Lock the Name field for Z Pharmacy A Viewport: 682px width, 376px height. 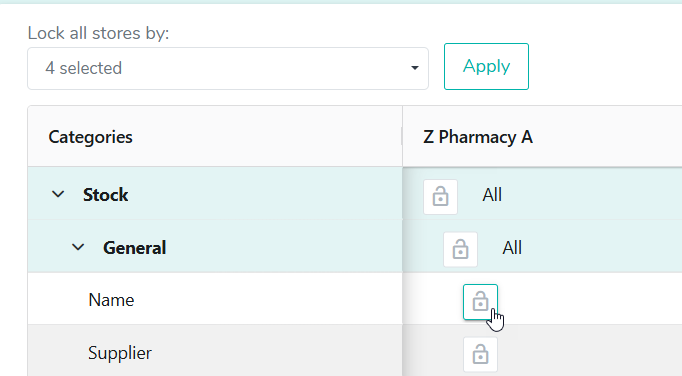[480, 302]
